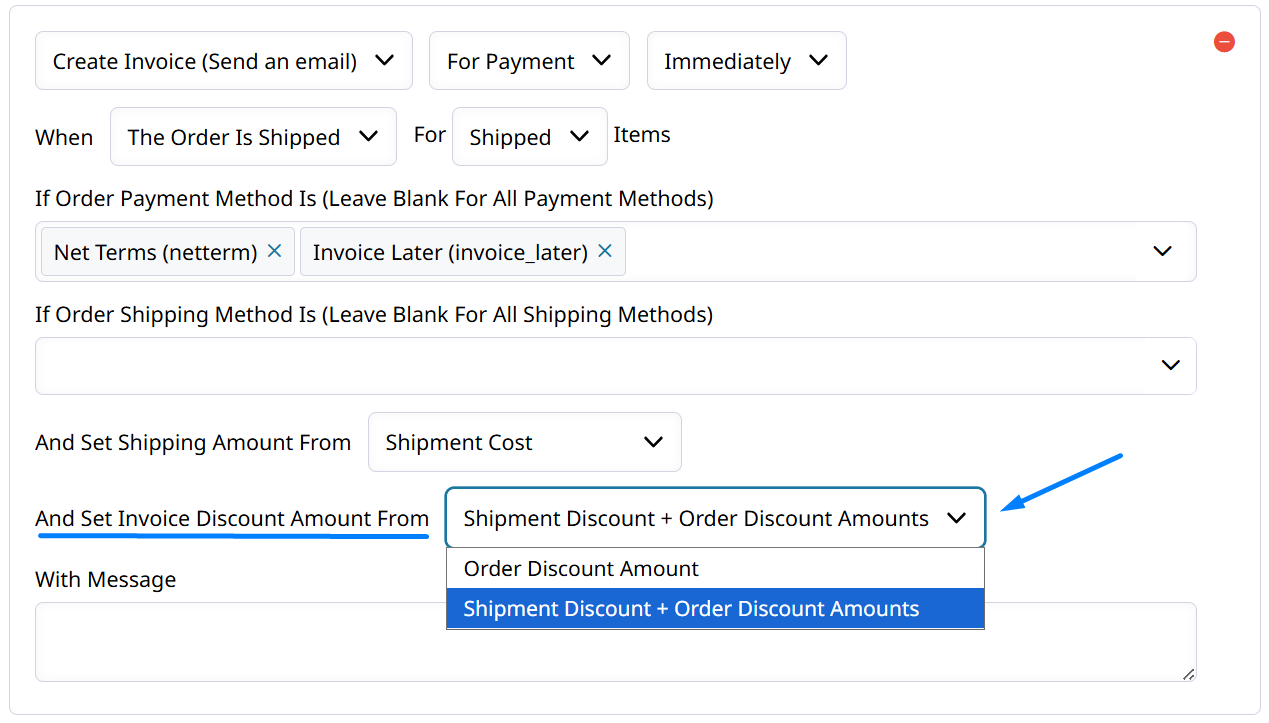Open the Shipment Cost dropdown
This screenshot has height=723, width=1269.
click(524, 442)
